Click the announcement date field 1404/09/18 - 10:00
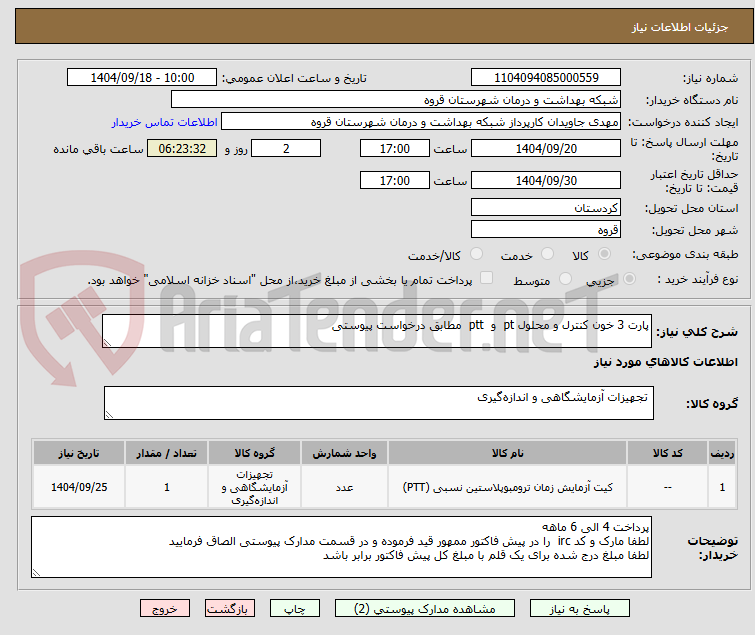Image resolution: width=755 pixels, height=635 pixels. (142, 78)
